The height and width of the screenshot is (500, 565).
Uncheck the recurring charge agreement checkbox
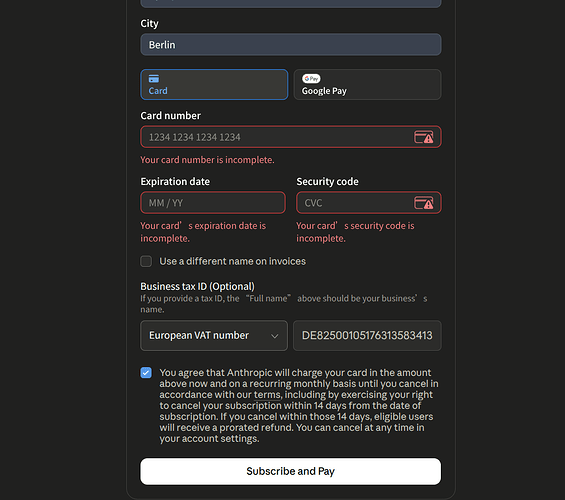(x=146, y=372)
